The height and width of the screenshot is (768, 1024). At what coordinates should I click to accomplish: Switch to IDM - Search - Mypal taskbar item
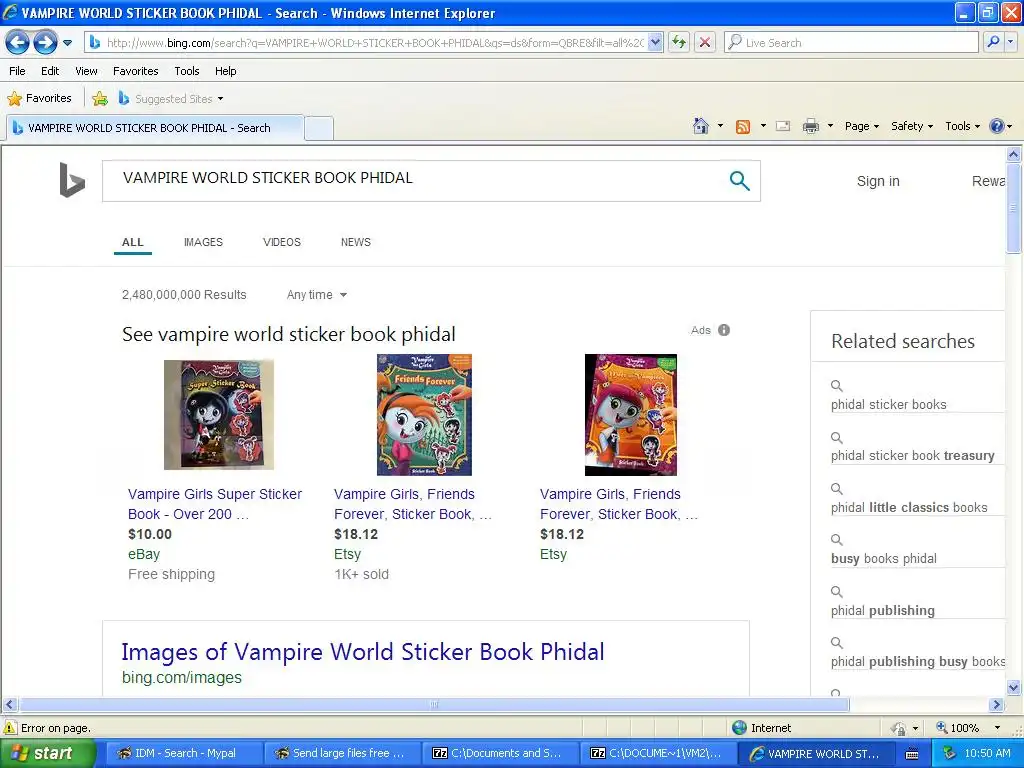click(x=185, y=753)
